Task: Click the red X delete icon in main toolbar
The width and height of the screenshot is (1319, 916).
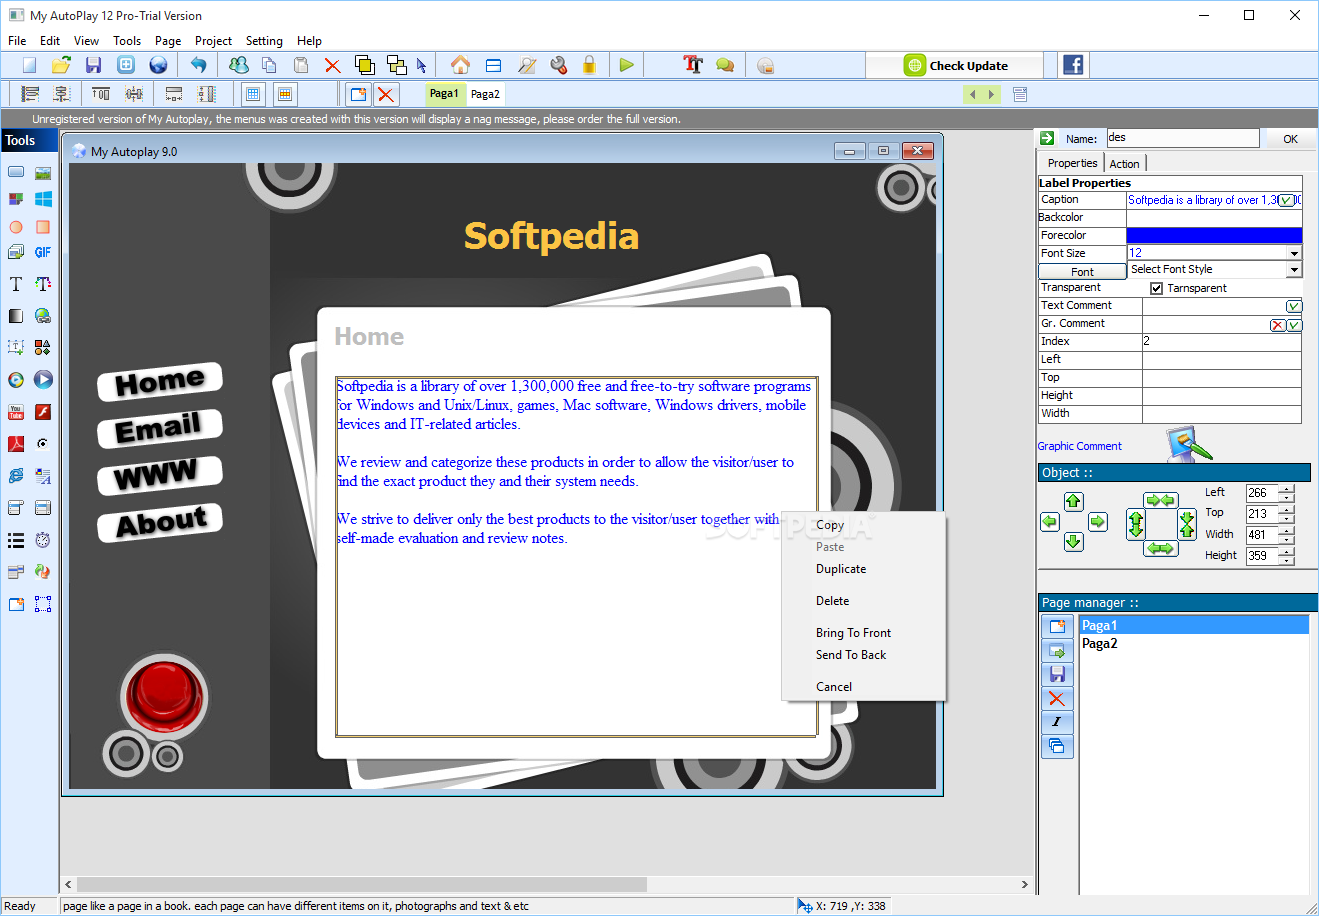Action: tap(332, 65)
